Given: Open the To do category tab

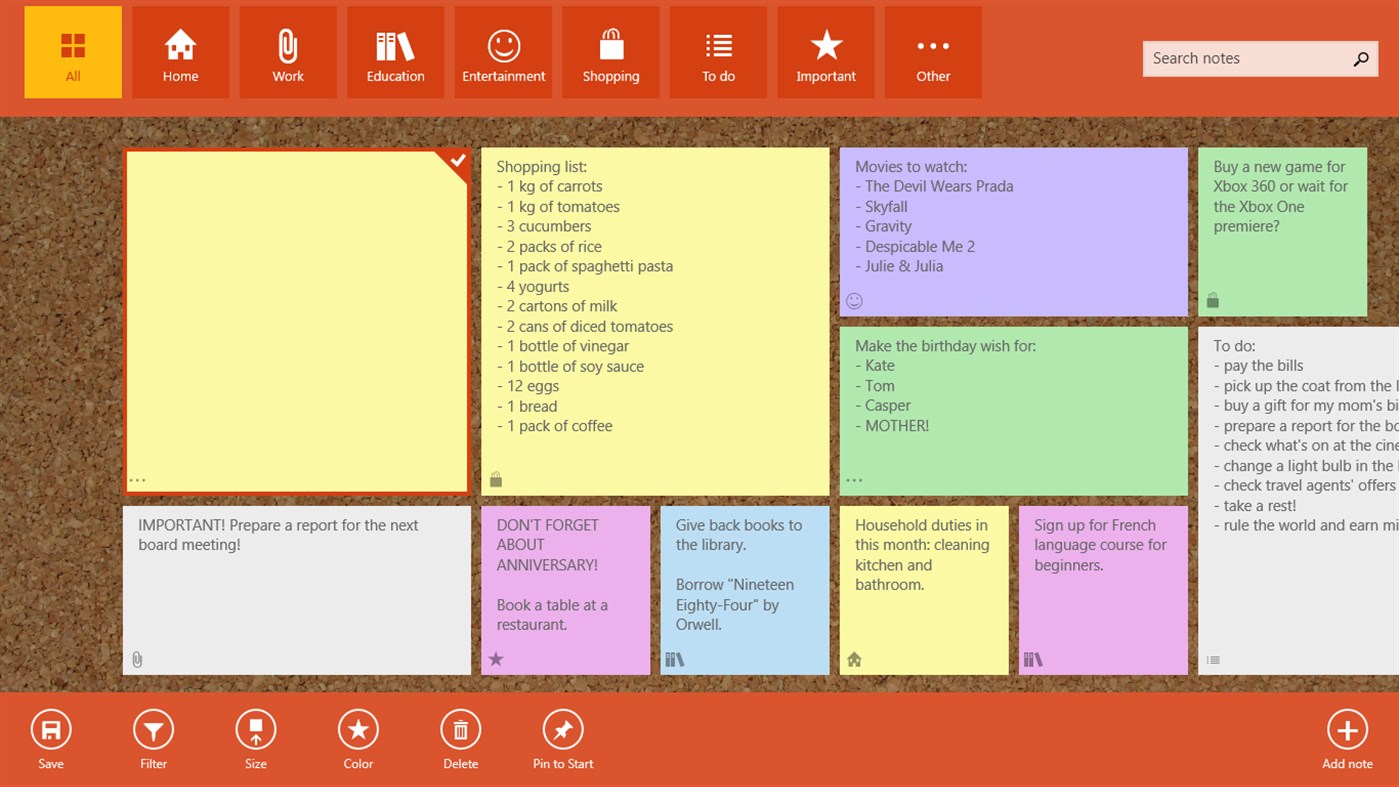Looking at the screenshot, I should coord(718,52).
